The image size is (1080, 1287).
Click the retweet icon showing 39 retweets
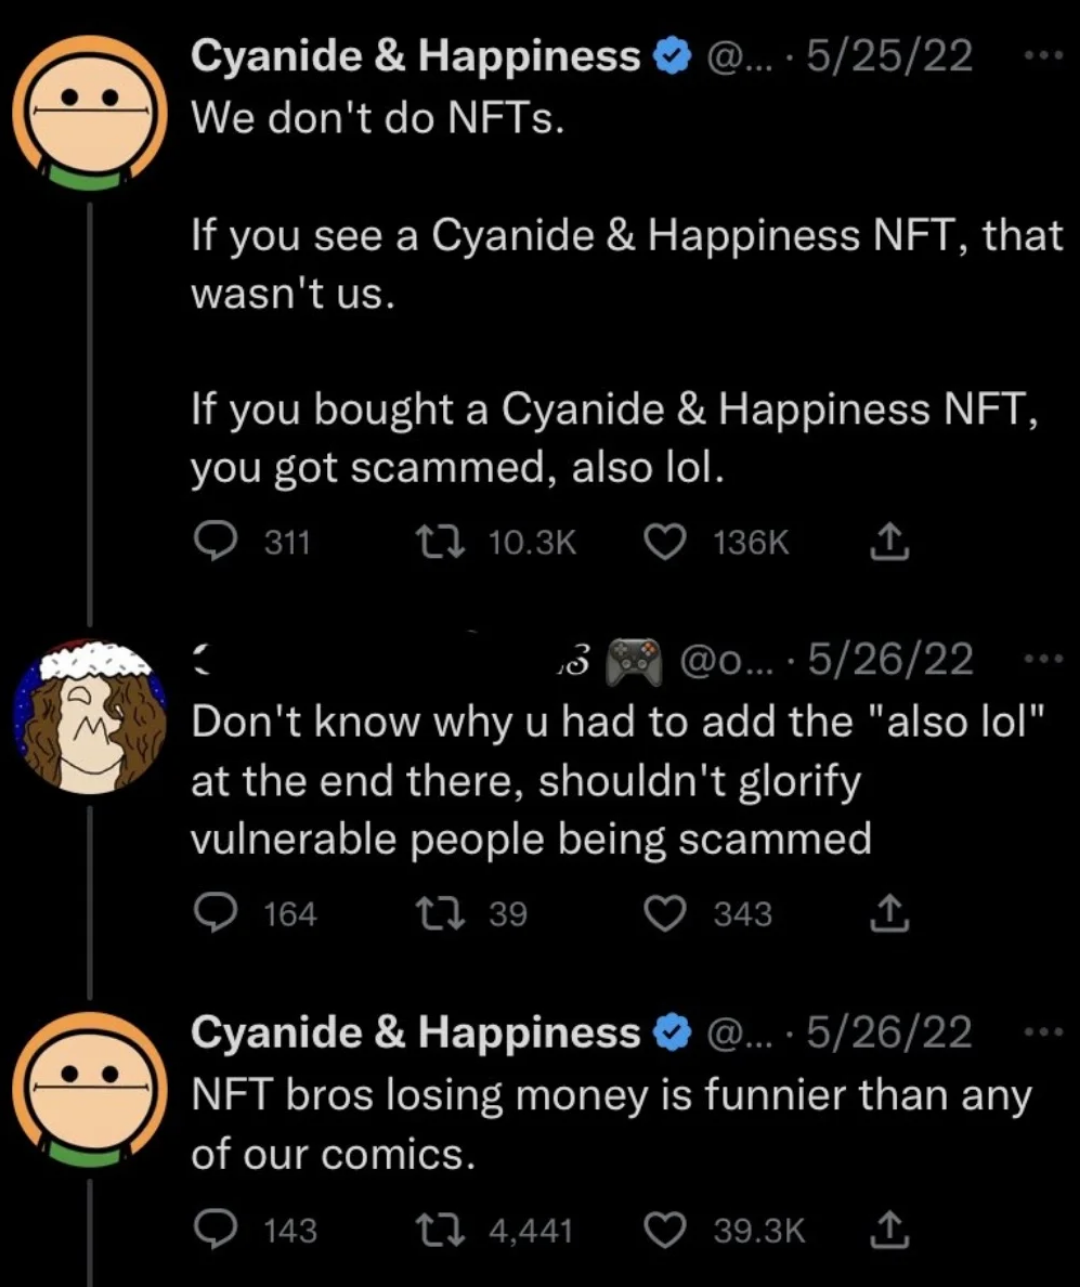coord(440,912)
